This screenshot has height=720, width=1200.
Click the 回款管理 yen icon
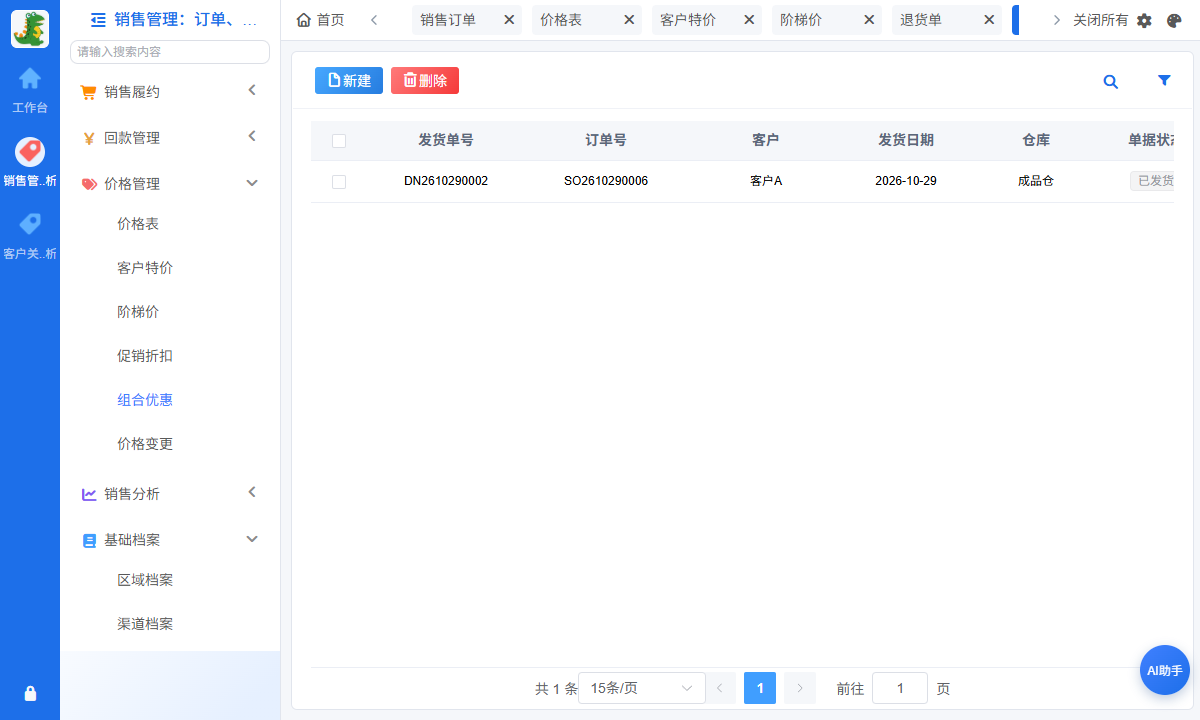pyautogui.click(x=89, y=138)
